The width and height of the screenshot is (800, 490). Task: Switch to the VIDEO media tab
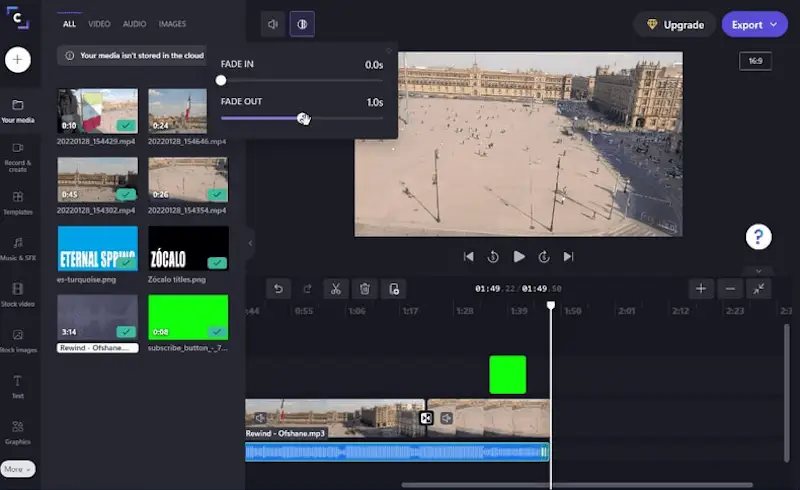[x=99, y=23]
